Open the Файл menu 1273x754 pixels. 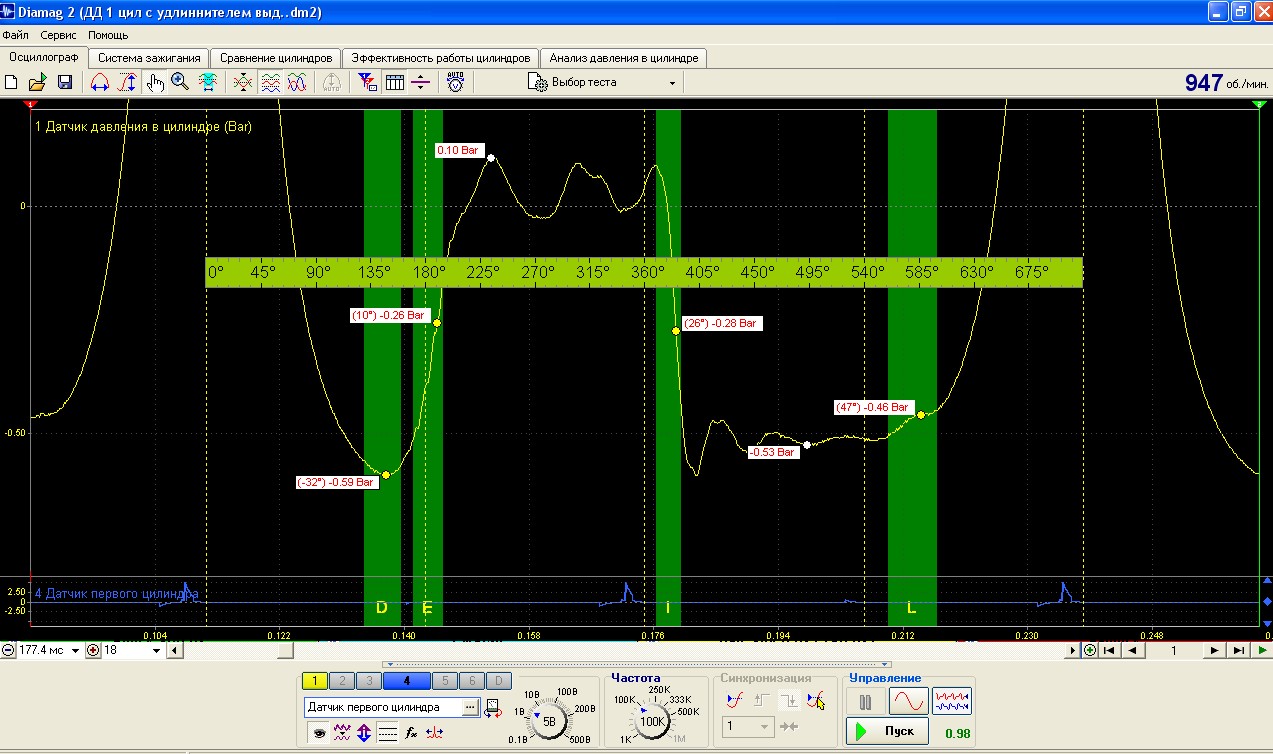tap(16, 35)
